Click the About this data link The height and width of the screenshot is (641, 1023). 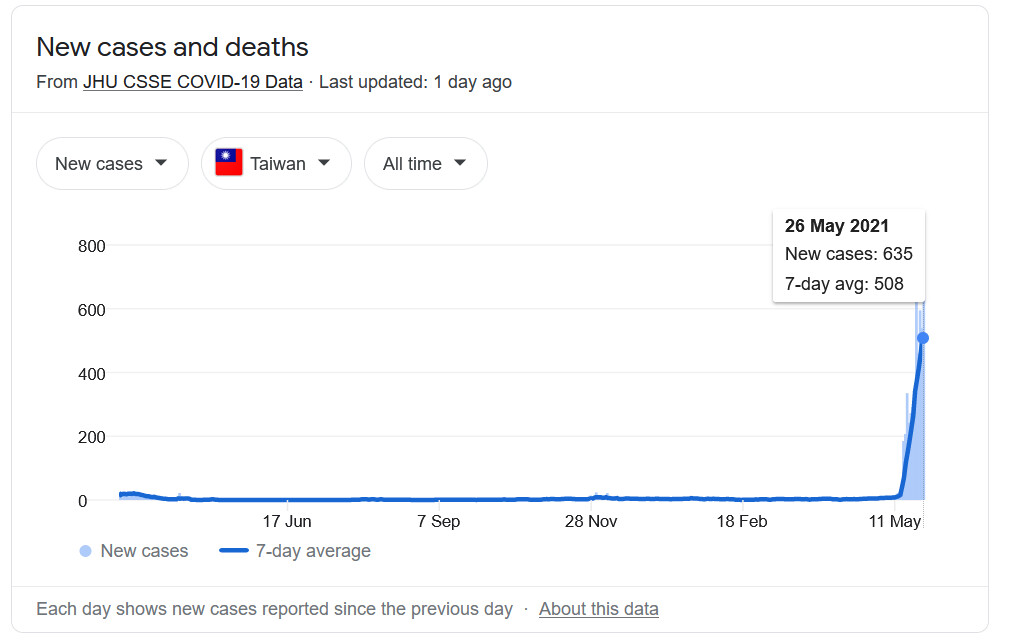(598, 608)
